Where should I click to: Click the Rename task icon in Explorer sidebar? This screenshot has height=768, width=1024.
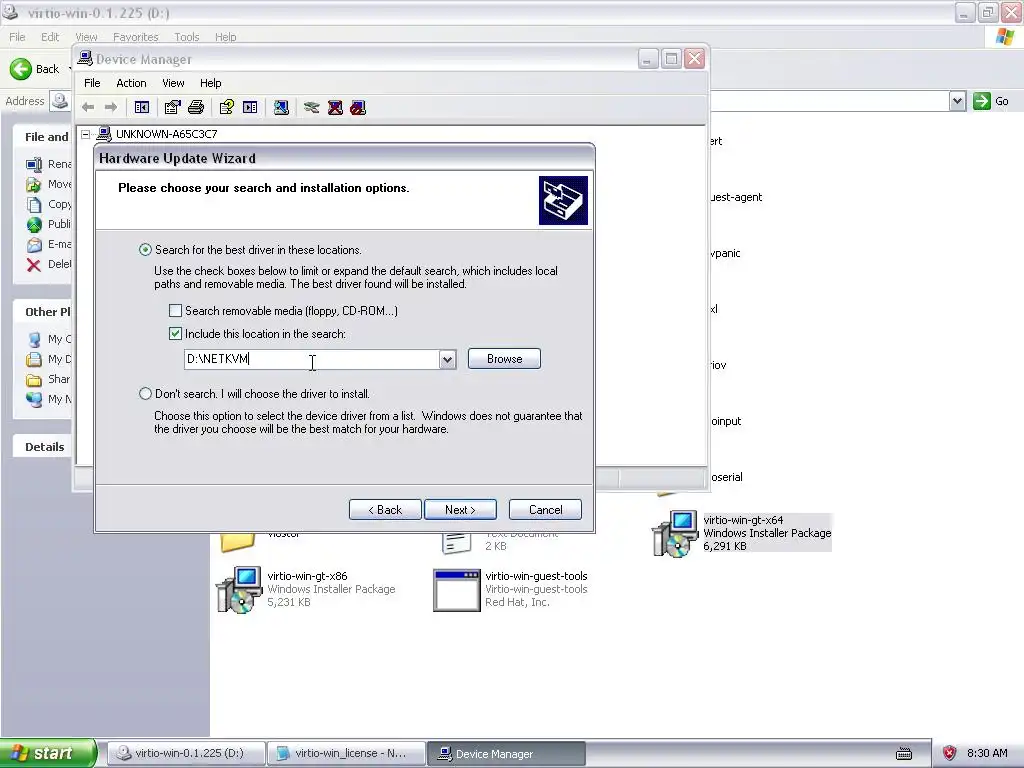click(x=34, y=165)
